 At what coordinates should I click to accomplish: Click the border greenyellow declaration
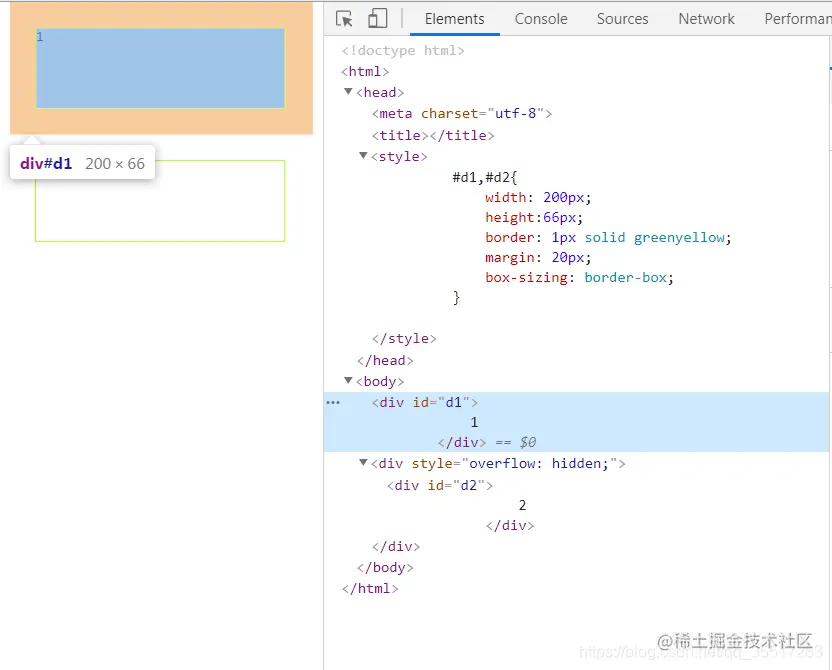(x=608, y=237)
